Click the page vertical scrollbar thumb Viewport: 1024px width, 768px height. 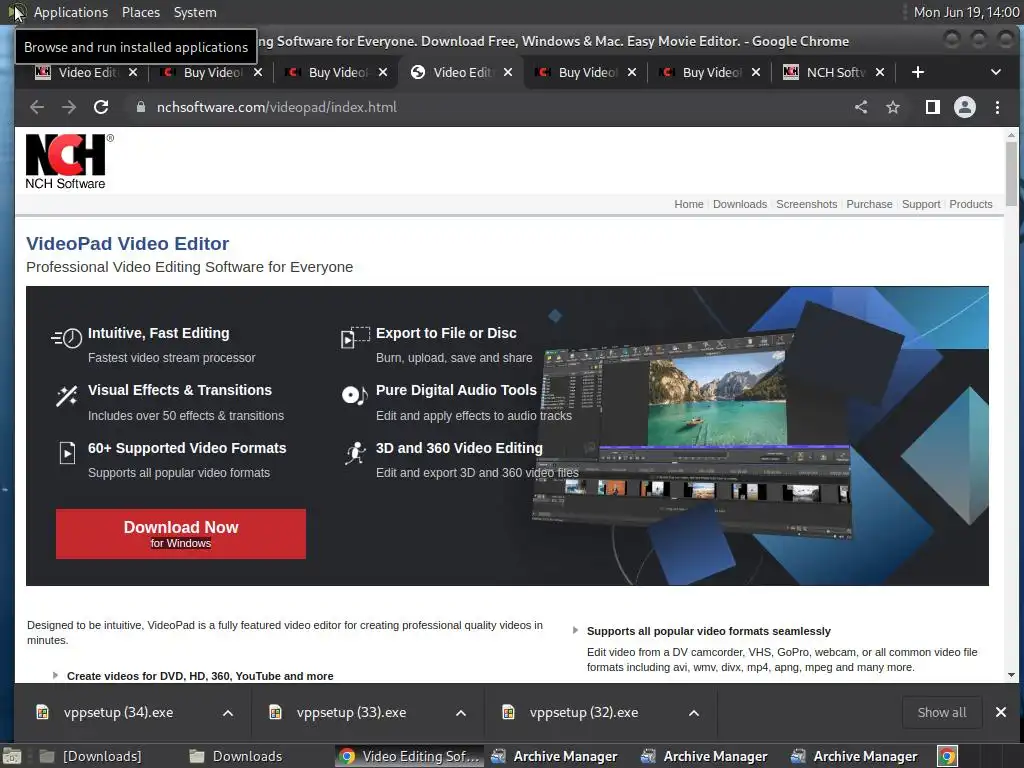point(1011,173)
